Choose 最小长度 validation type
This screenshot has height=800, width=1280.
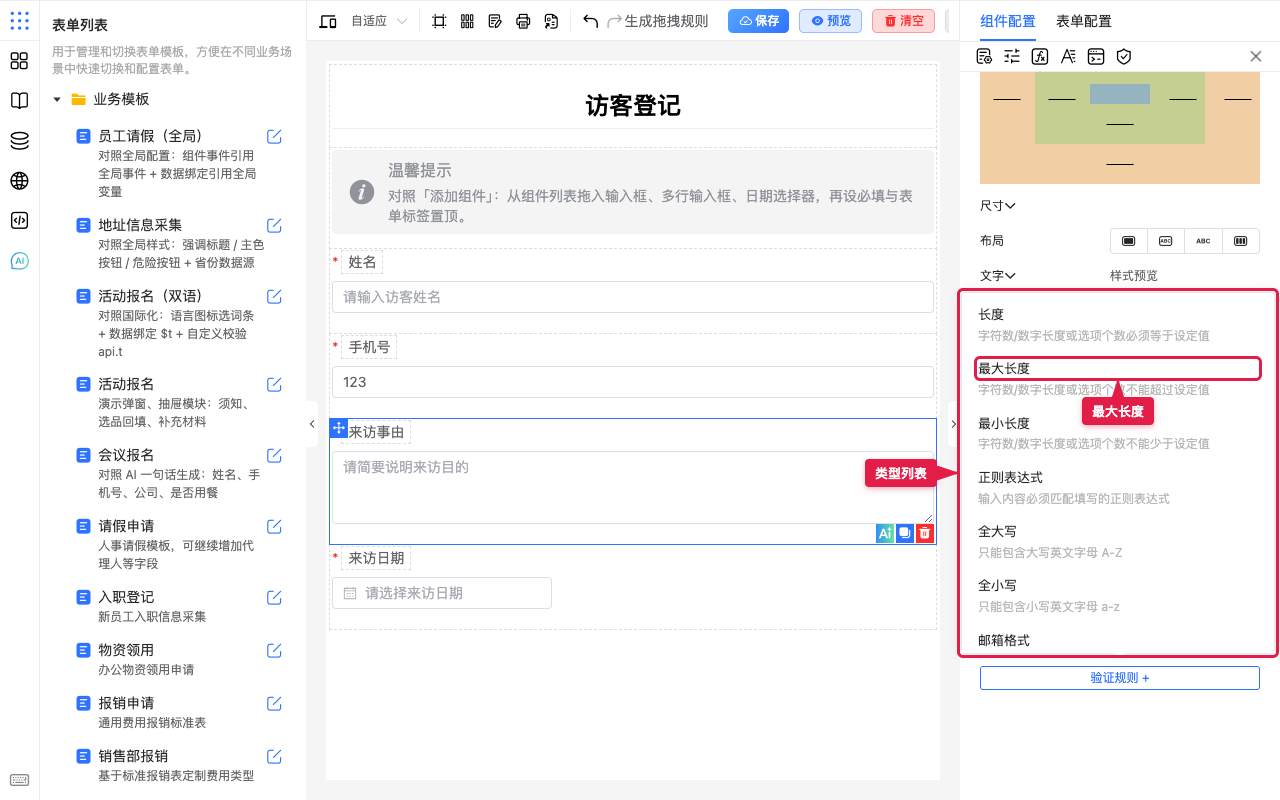click(1118, 432)
